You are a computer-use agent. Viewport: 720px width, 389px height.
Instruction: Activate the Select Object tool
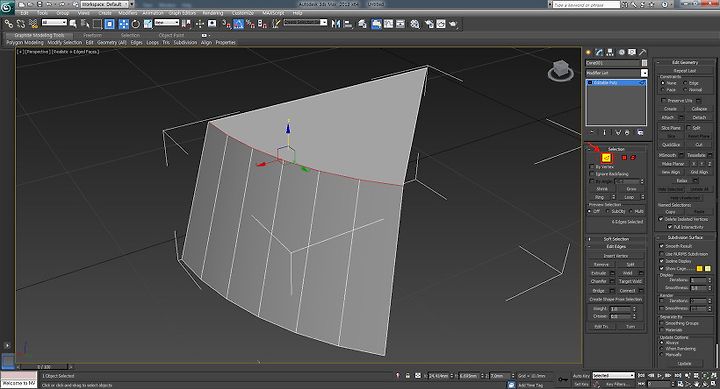tap(73, 24)
